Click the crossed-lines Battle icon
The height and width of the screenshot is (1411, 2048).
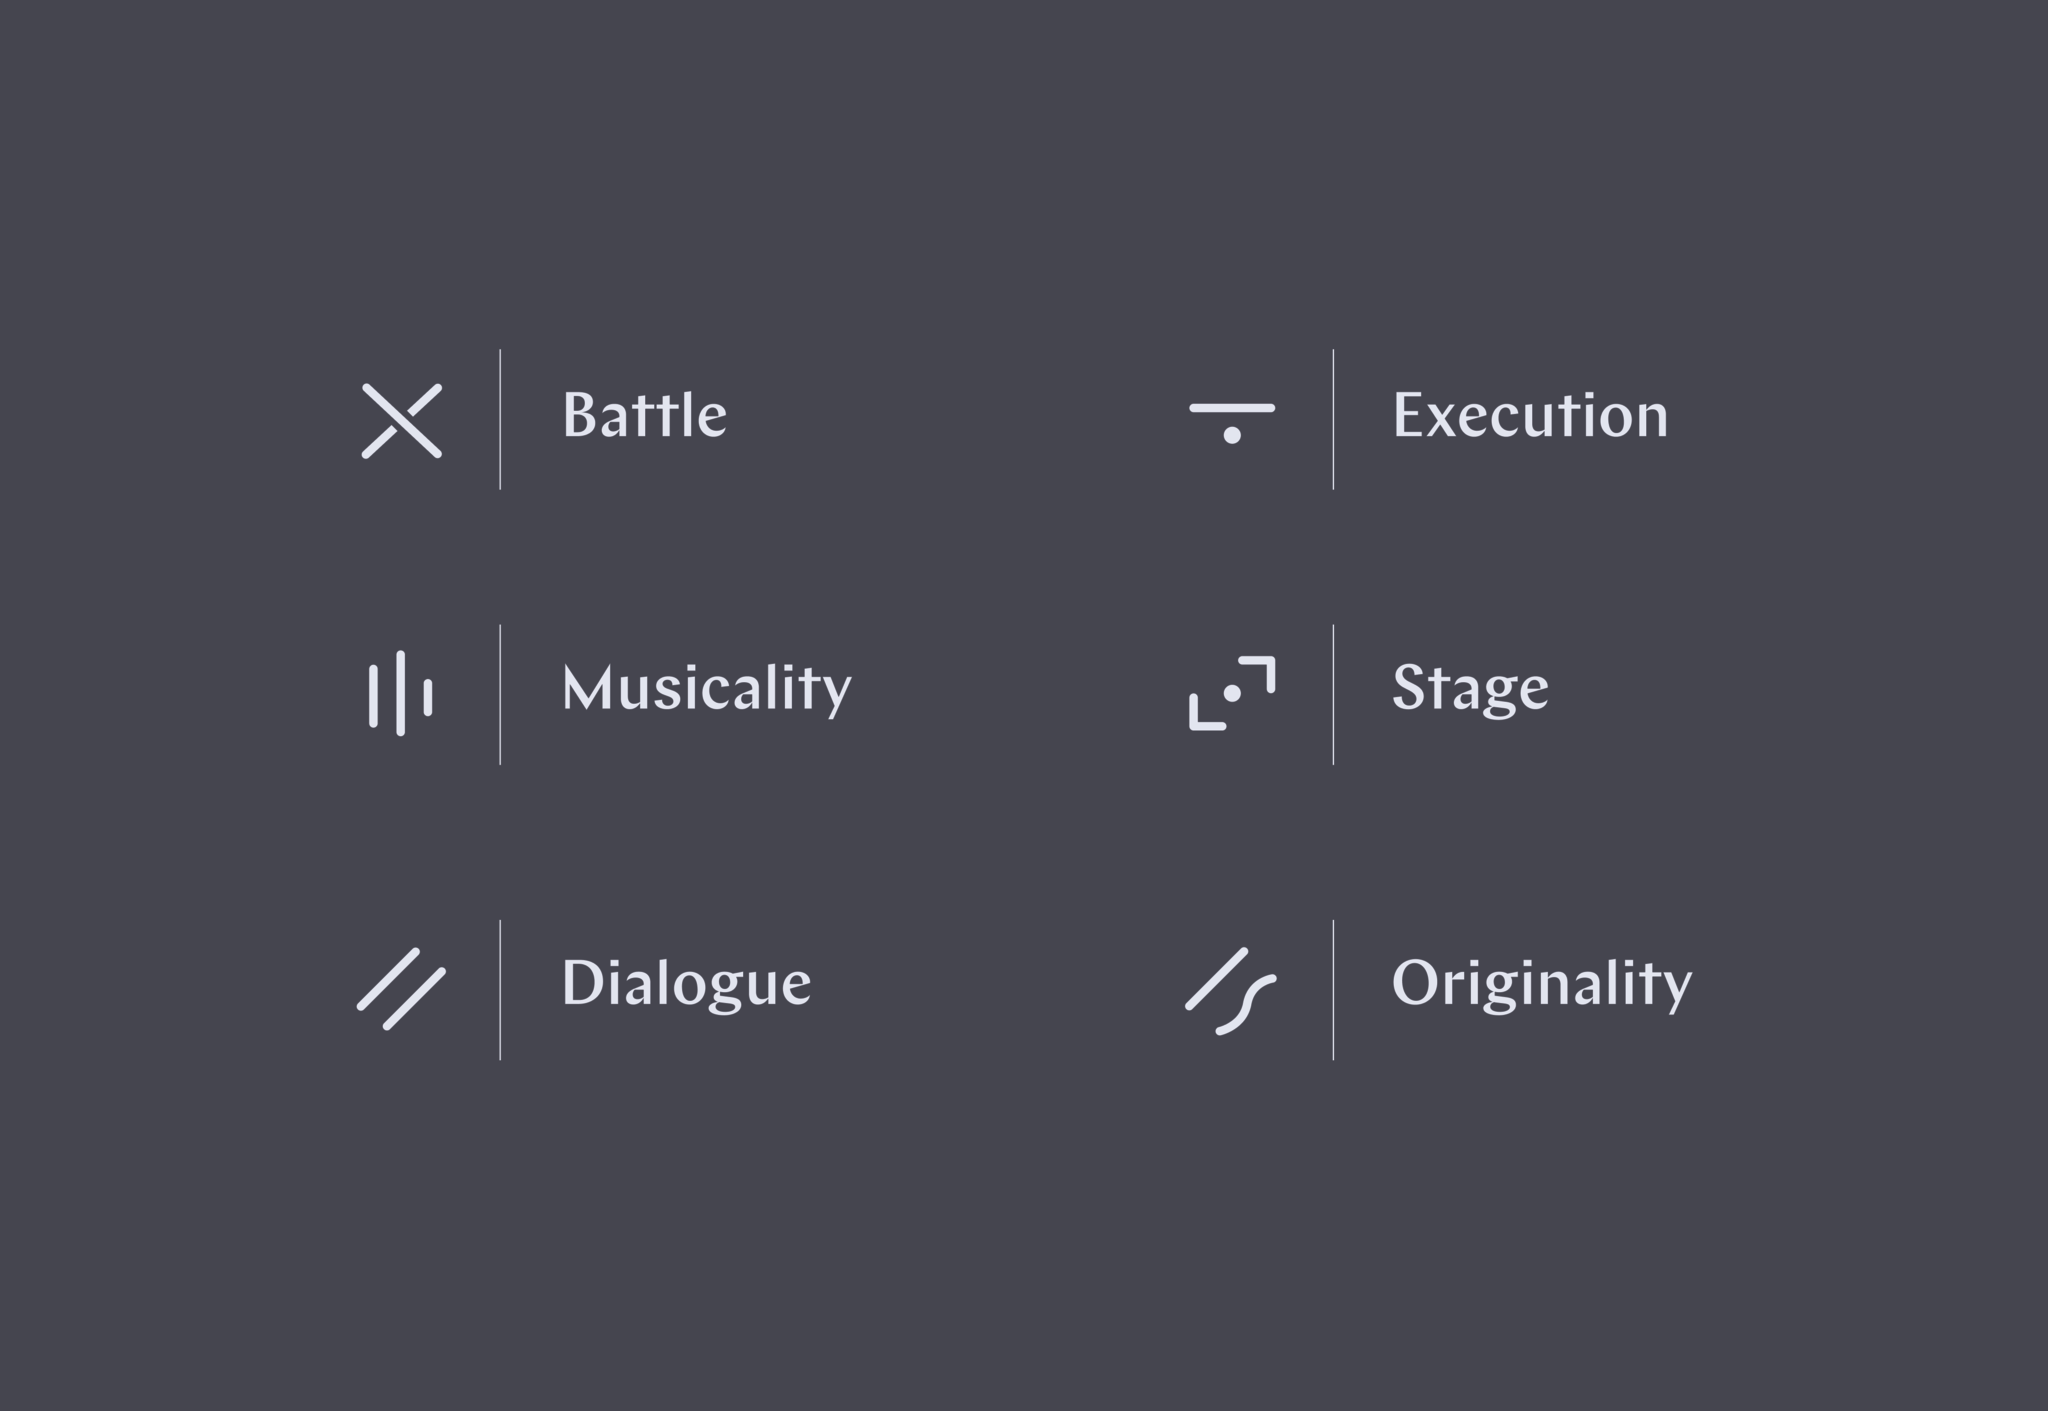pyautogui.click(x=402, y=421)
